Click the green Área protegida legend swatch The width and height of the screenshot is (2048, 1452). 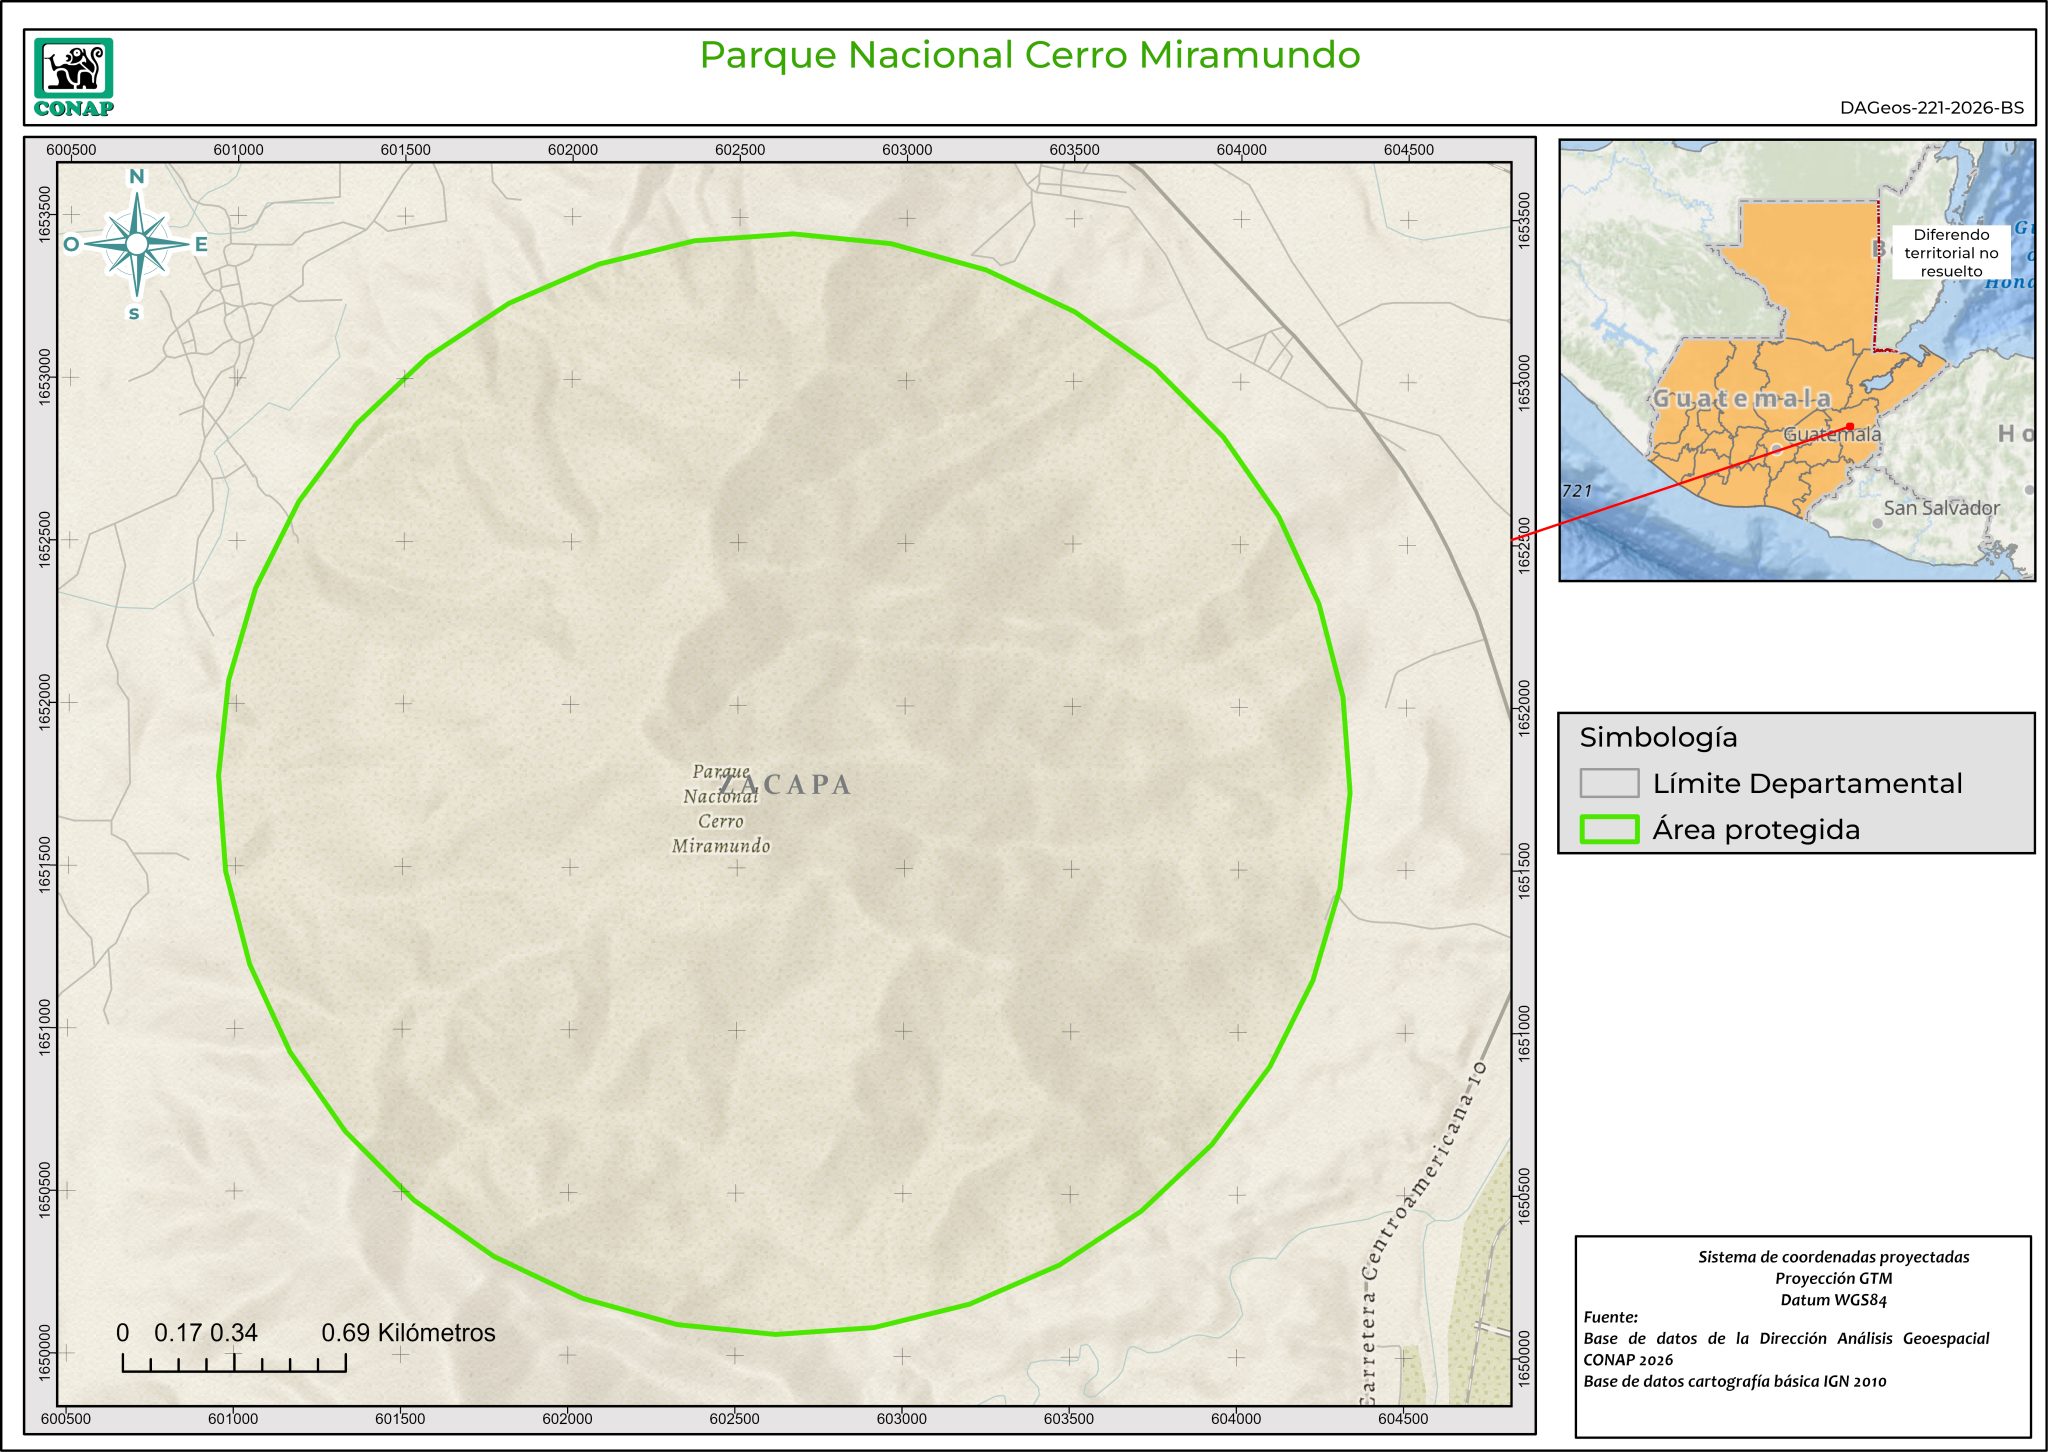point(1609,829)
